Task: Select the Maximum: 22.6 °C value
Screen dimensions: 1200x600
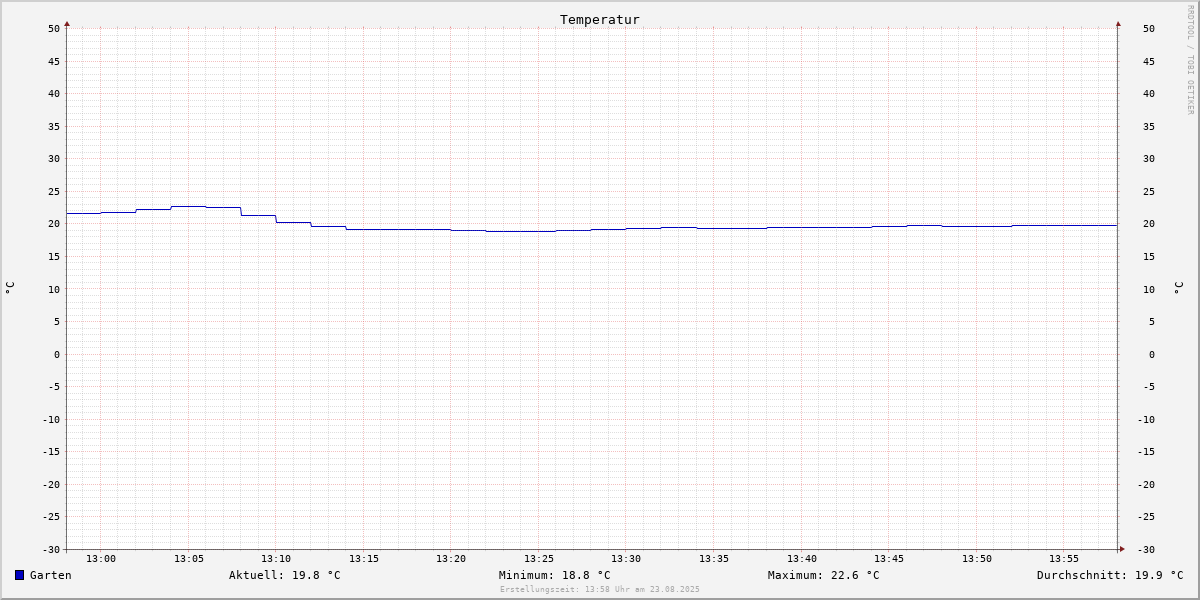Action: [824, 575]
